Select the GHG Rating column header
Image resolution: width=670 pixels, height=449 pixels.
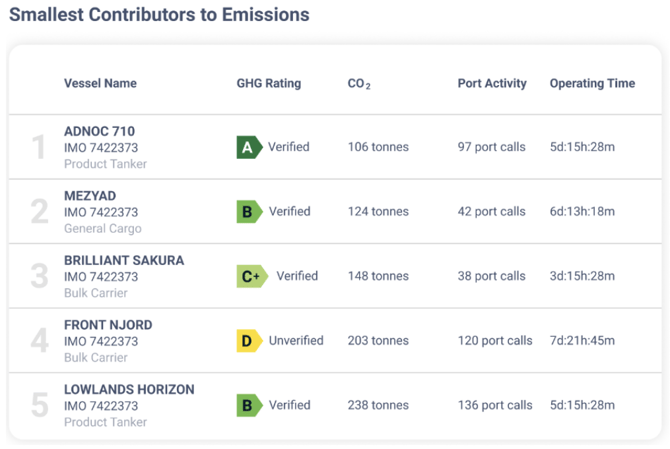[x=269, y=83]
